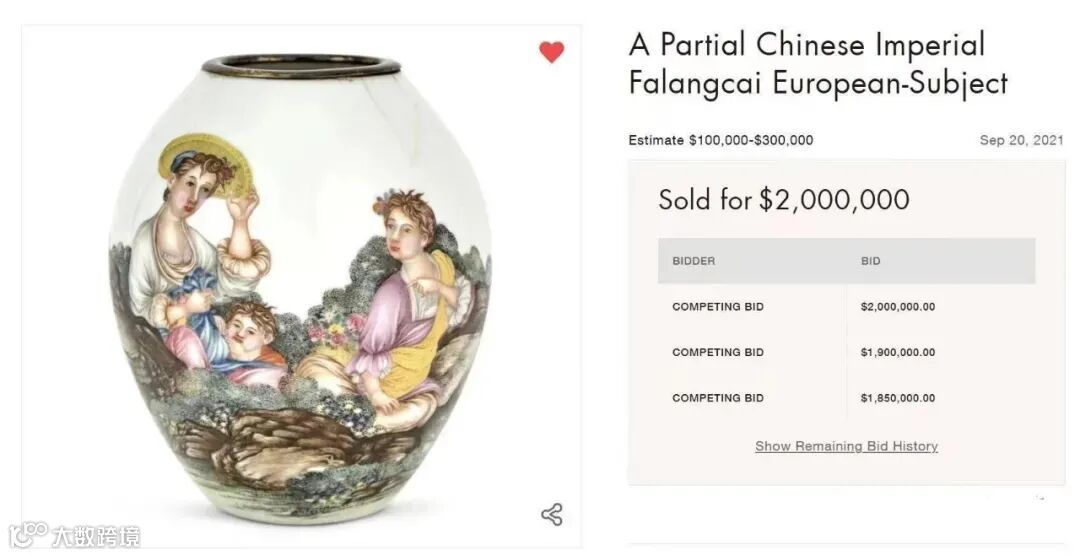Click the 大数跨境 watermark text
1080x556 pixels.
pyautogui.click(x=96, y=536)
